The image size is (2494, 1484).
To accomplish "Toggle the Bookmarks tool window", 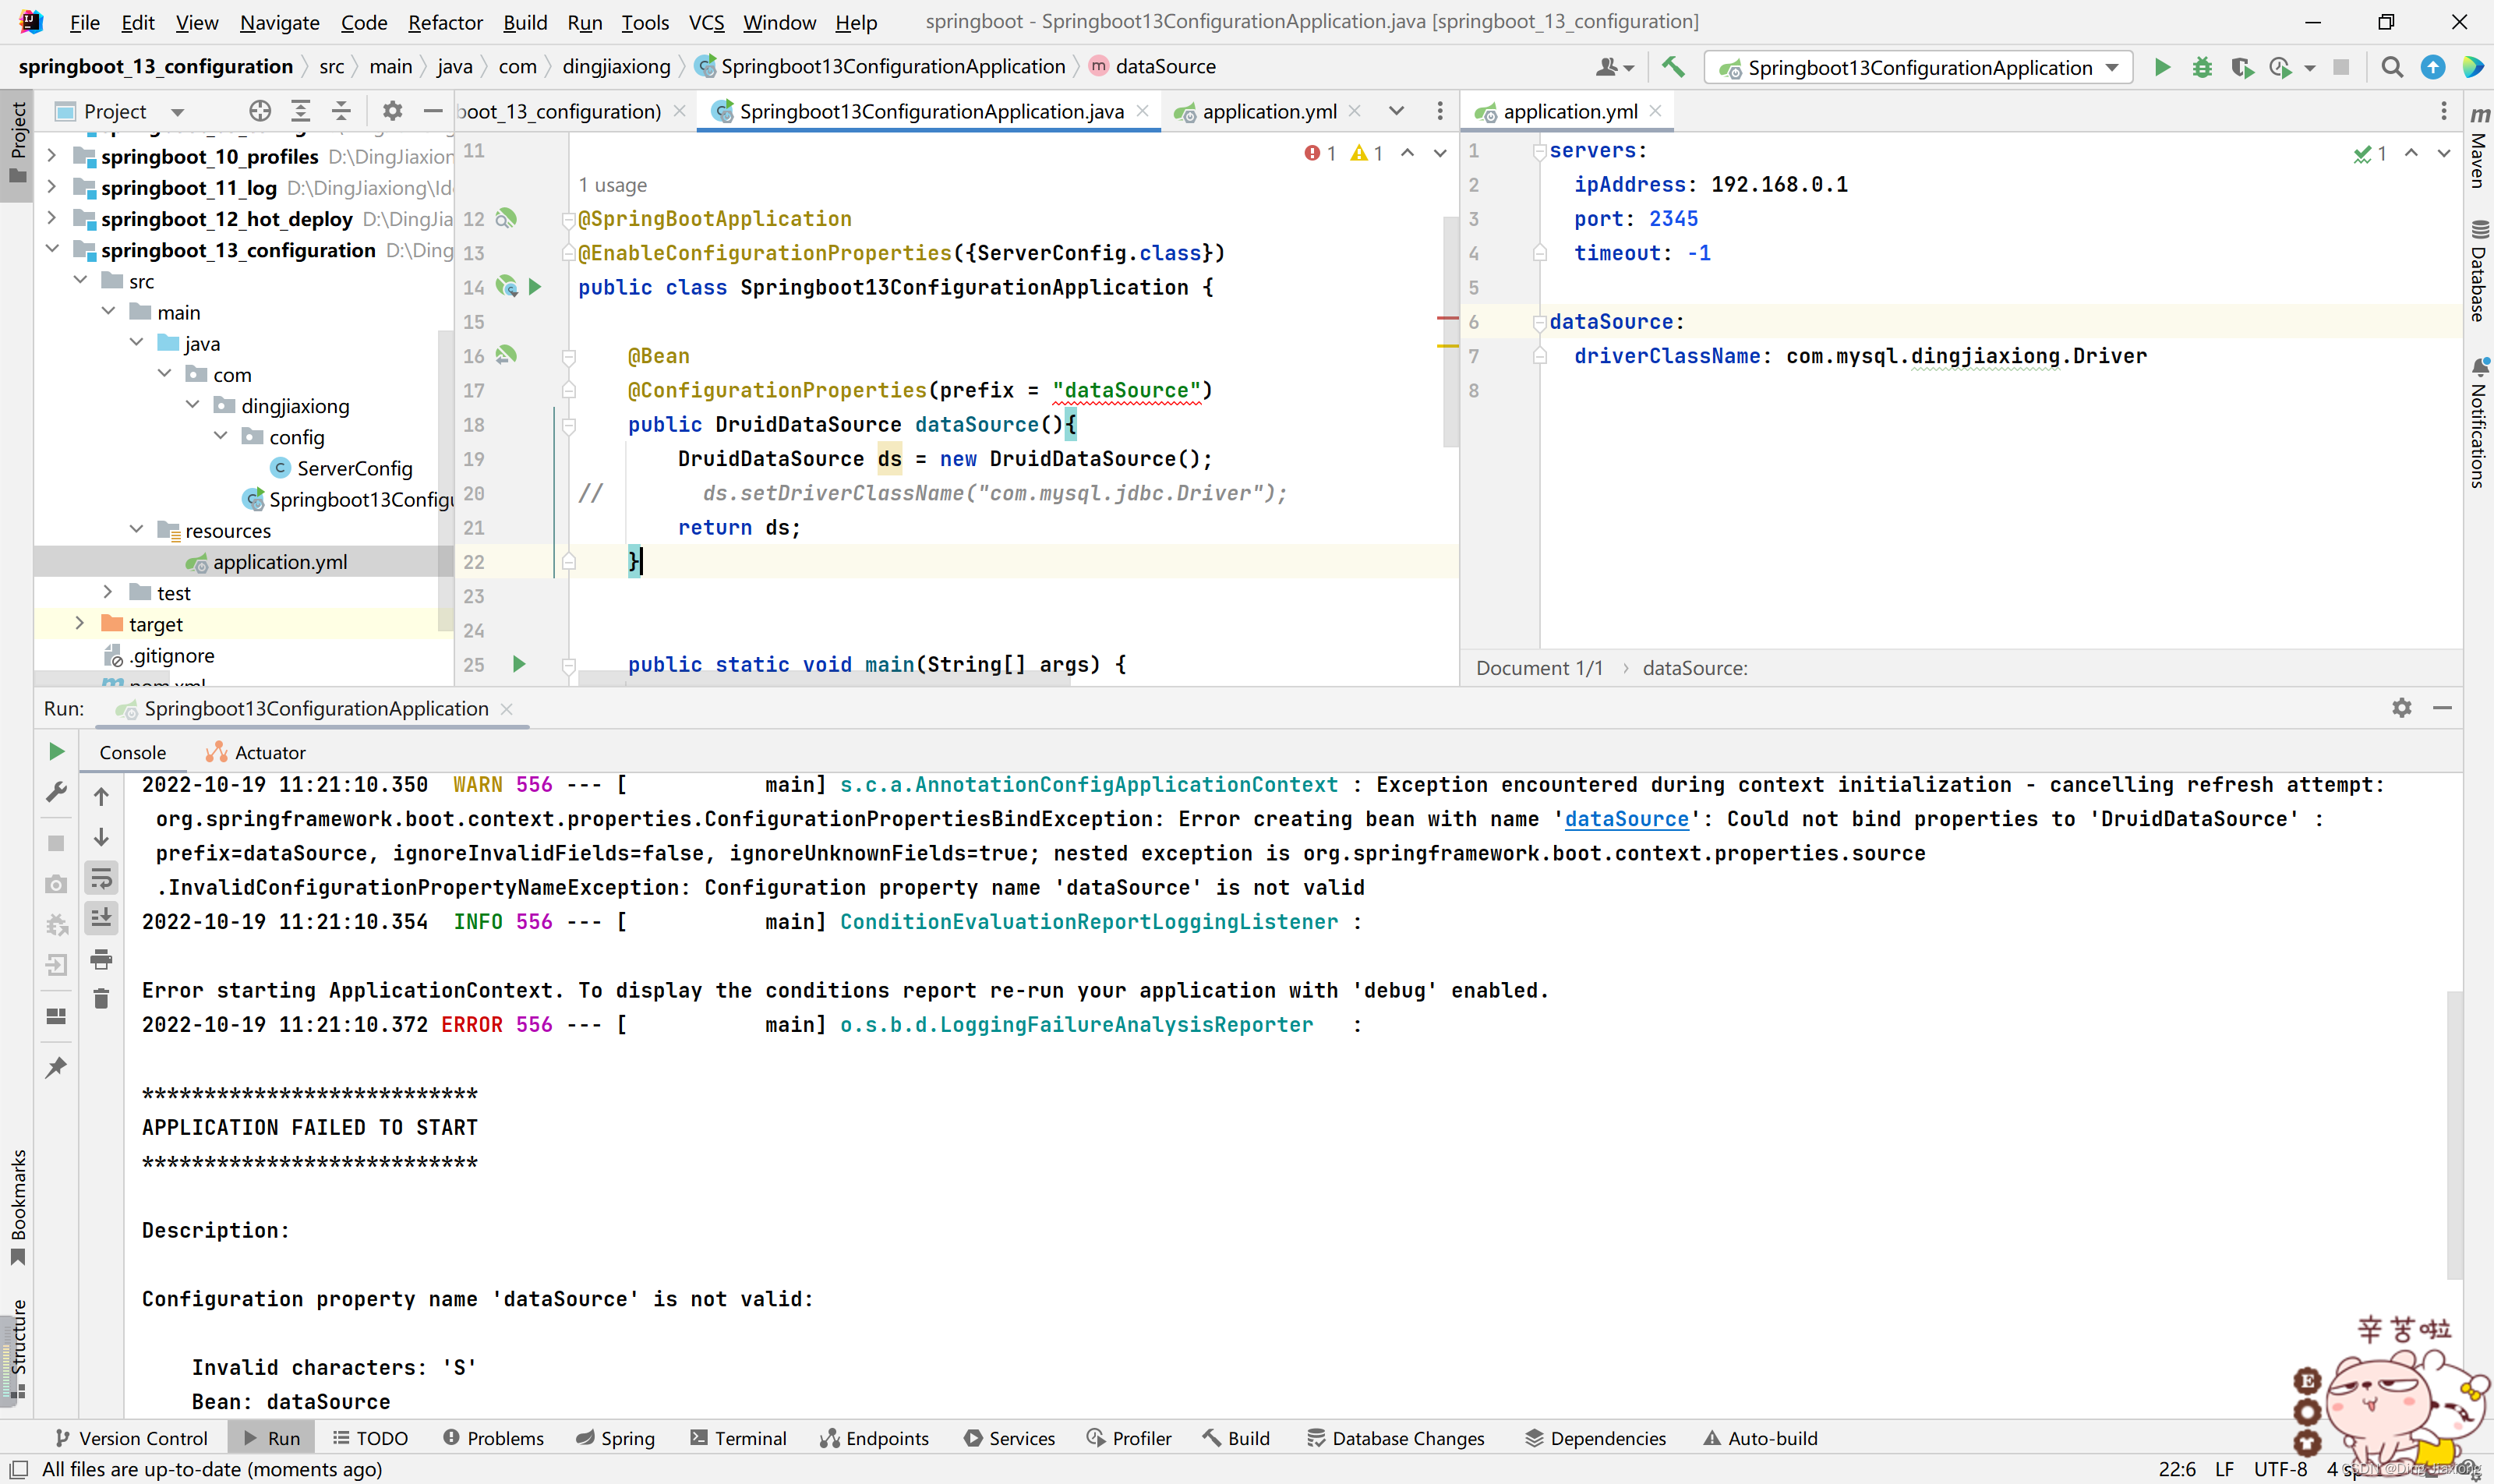I will click(17, 1207).
